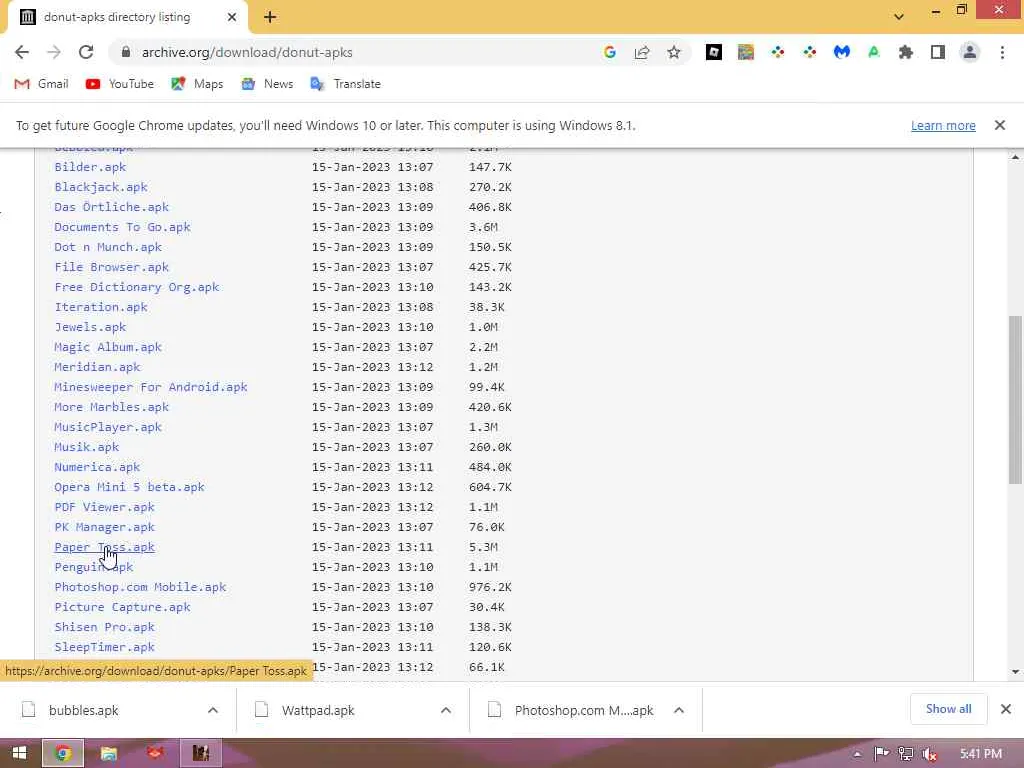Viewport: 1024px width, 768px height.
Task: Click the green A extension icon
Action: [874, 52]
